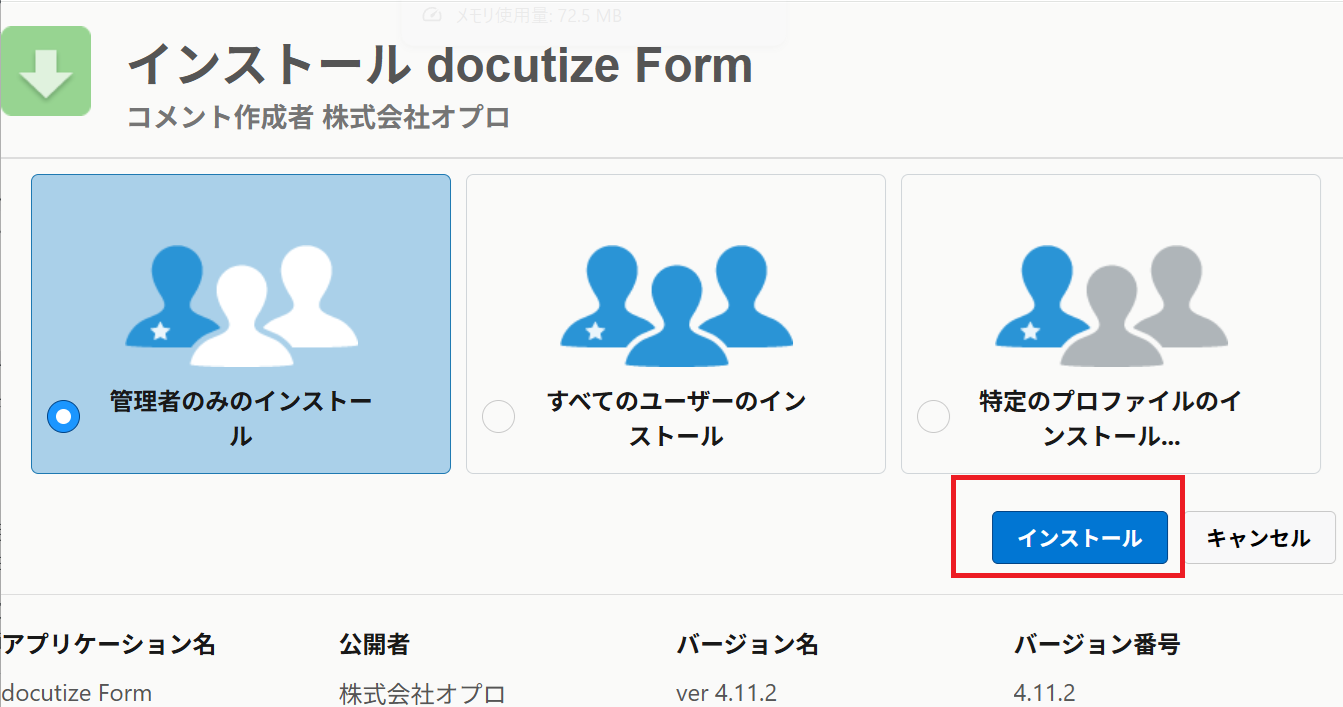Click the 特定のプロファイルのインストール... label text

click(x=1110, y=419)
